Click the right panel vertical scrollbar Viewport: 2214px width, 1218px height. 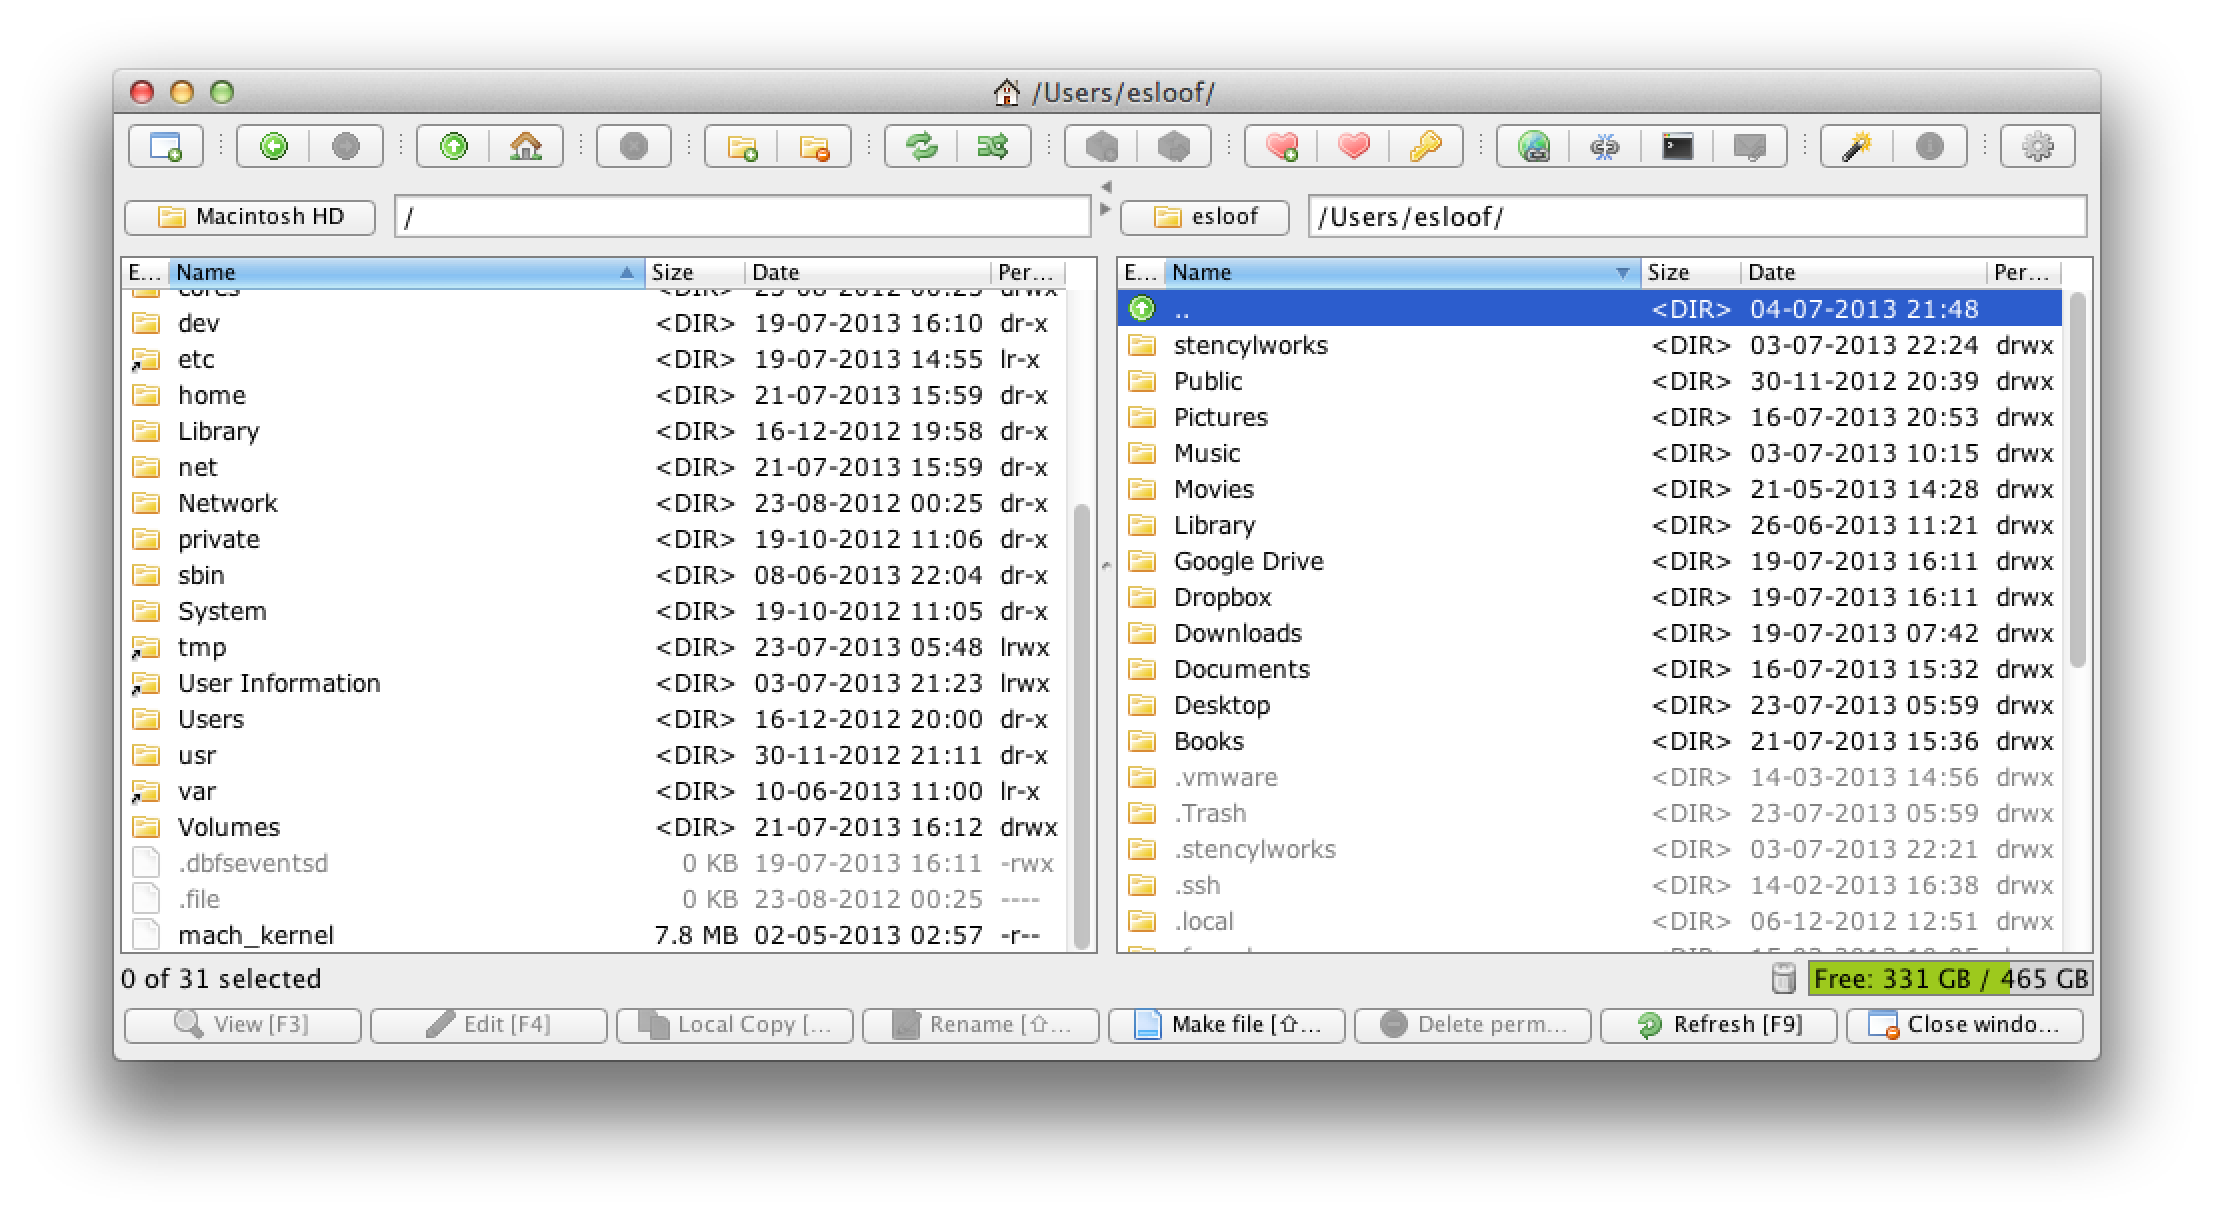(x=2077, y=480)
